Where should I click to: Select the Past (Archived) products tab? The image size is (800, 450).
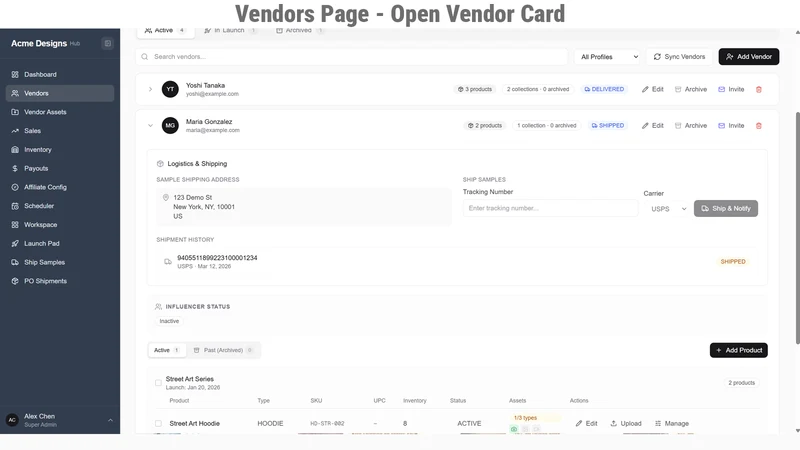coord(223,350)
